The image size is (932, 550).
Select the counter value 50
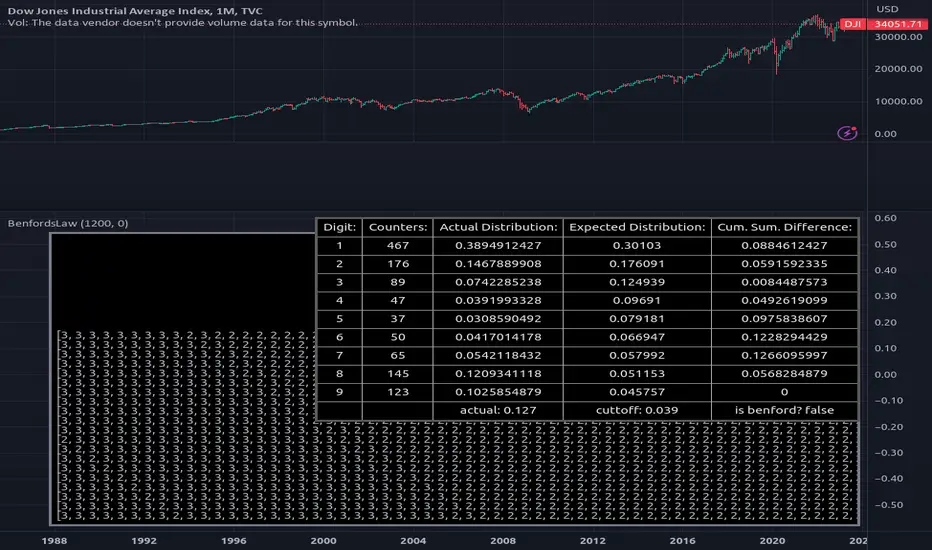pos(398,337)
